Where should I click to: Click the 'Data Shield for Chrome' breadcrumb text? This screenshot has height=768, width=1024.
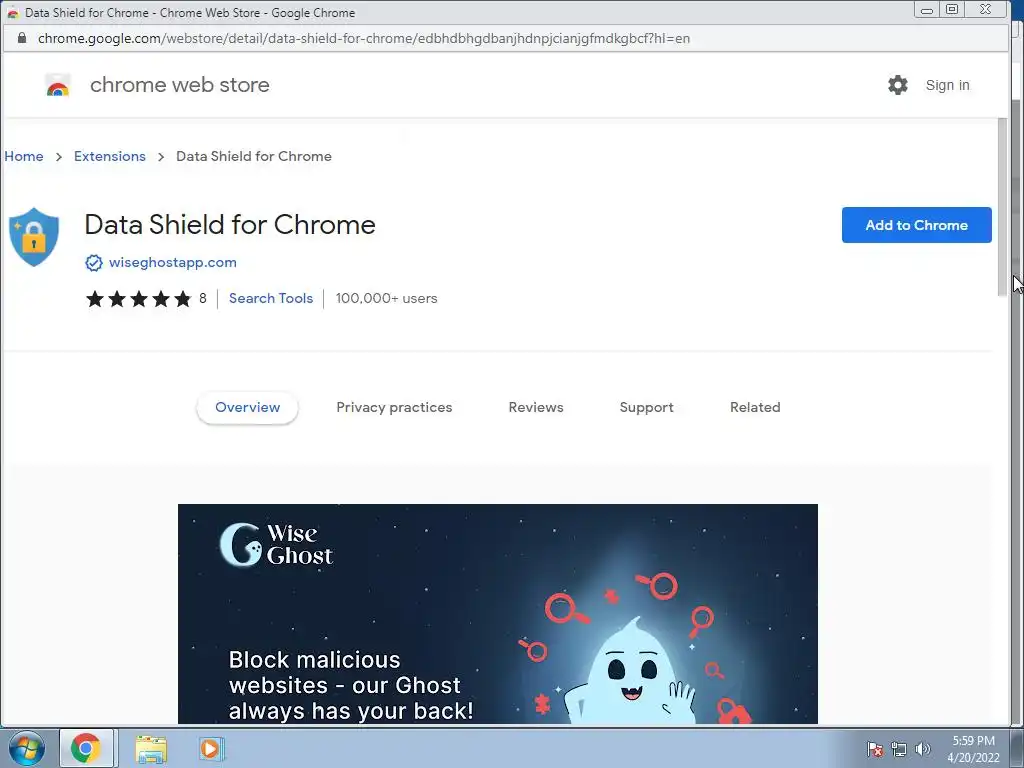254,156
